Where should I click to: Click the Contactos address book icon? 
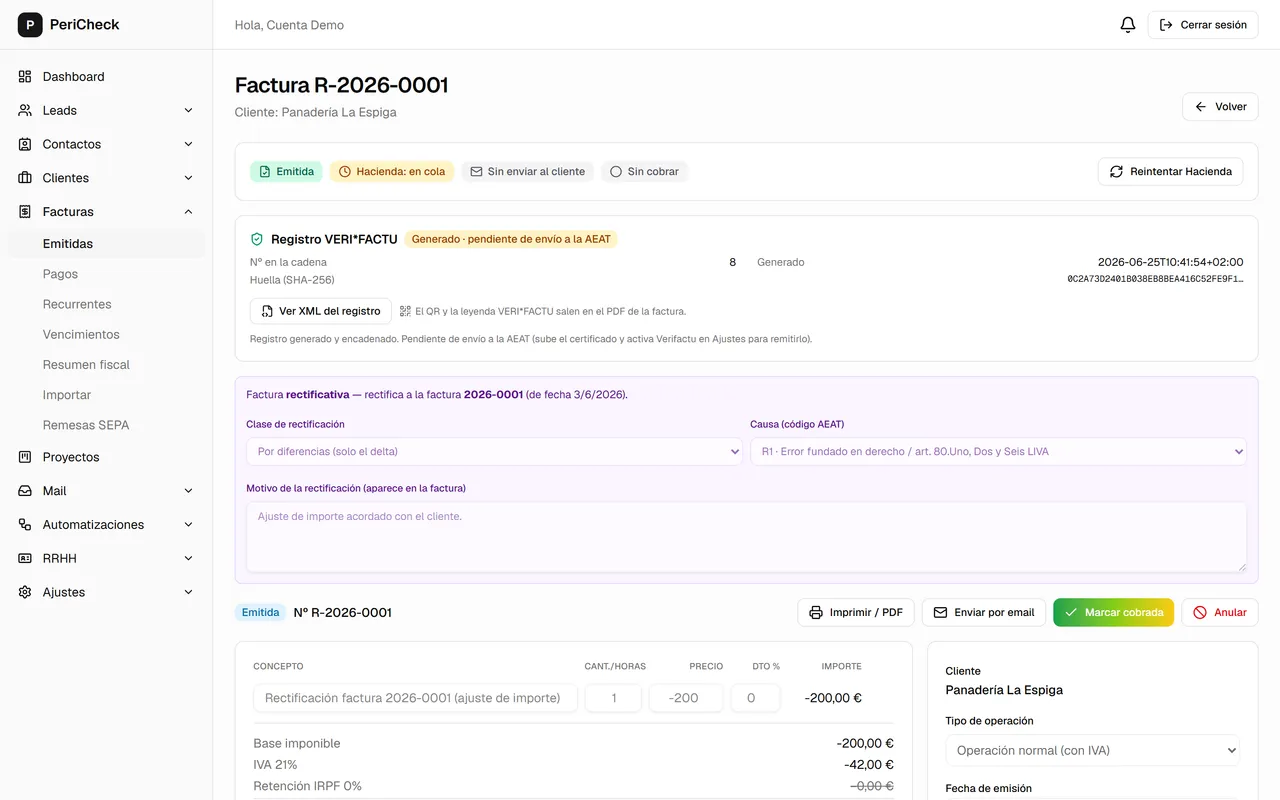25,145
